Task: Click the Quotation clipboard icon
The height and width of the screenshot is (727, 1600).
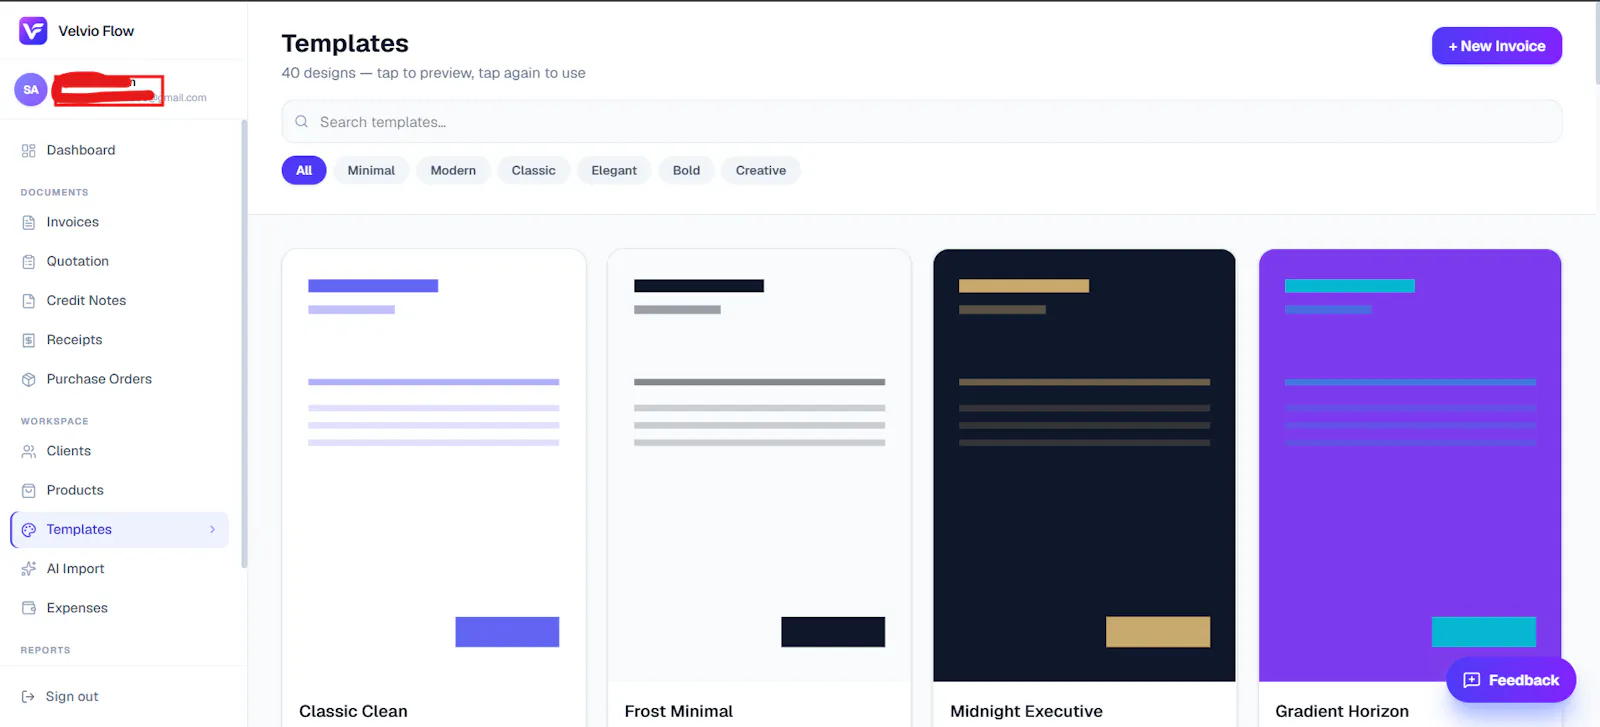Action: (x=28, y=262)
